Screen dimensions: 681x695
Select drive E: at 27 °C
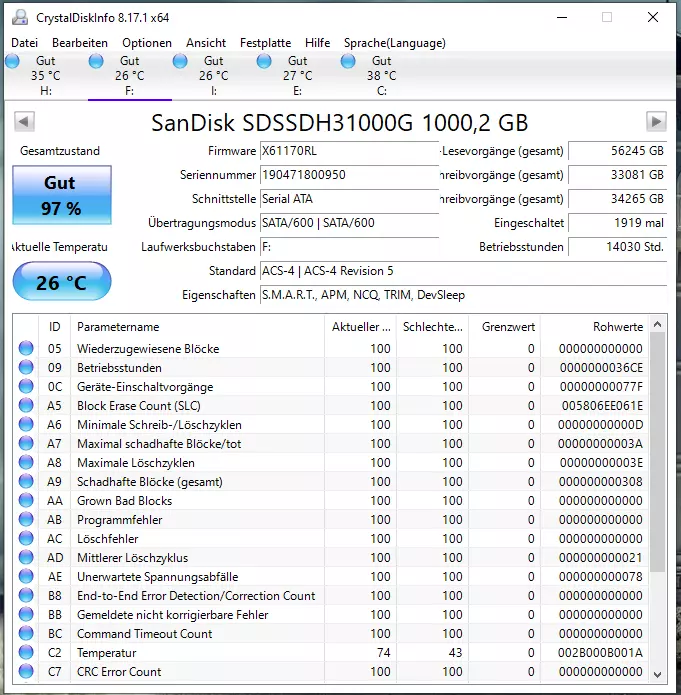(x=297, y=76)
